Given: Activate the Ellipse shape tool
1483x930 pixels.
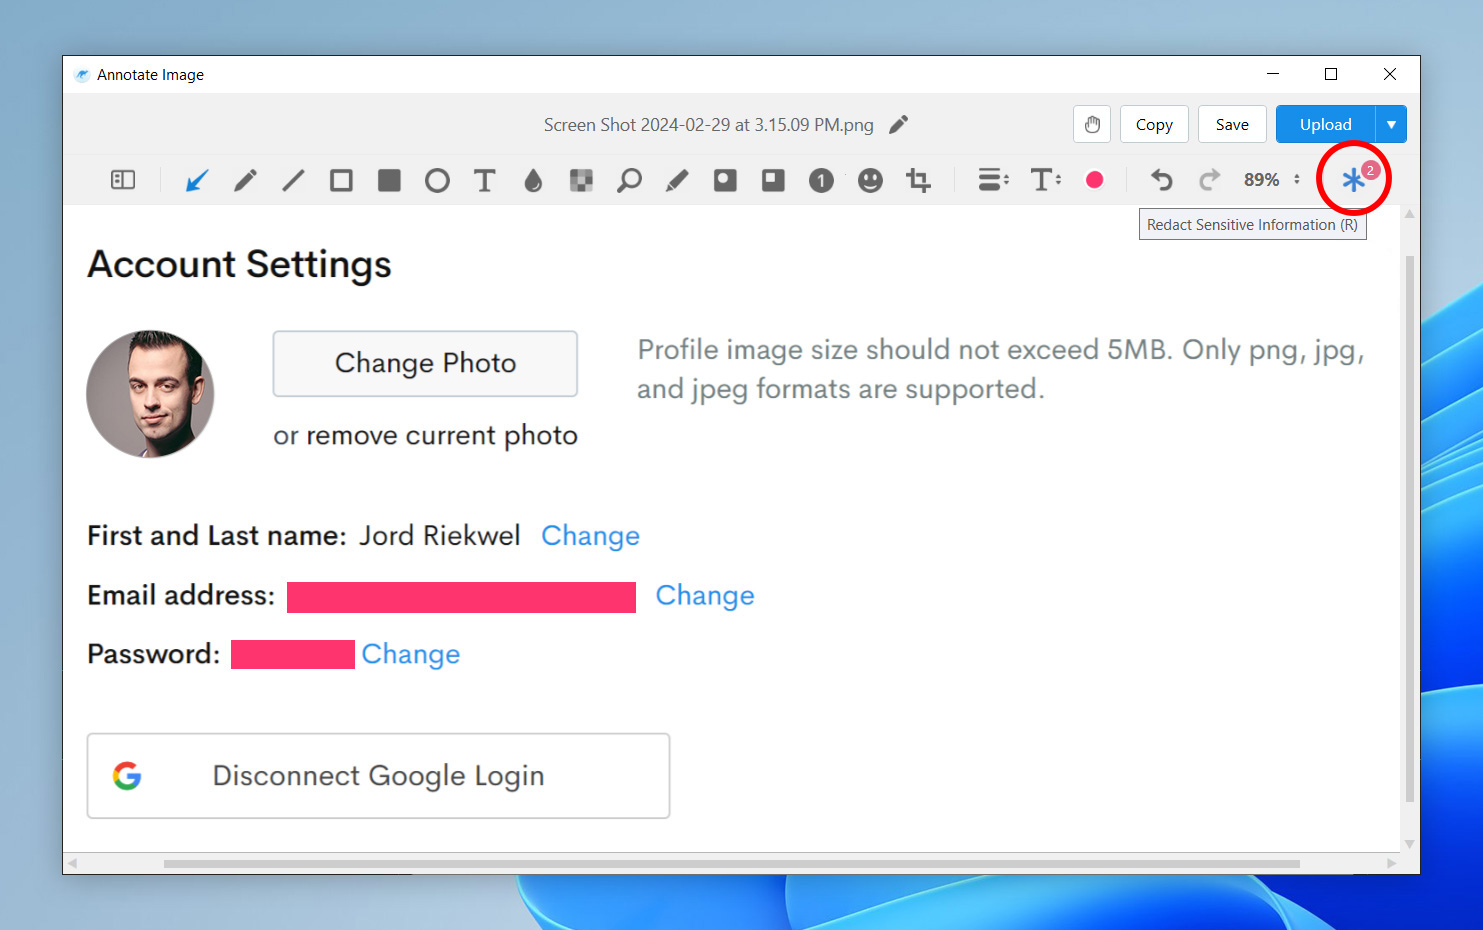Looking at the screenshot, I should point(437,180).
